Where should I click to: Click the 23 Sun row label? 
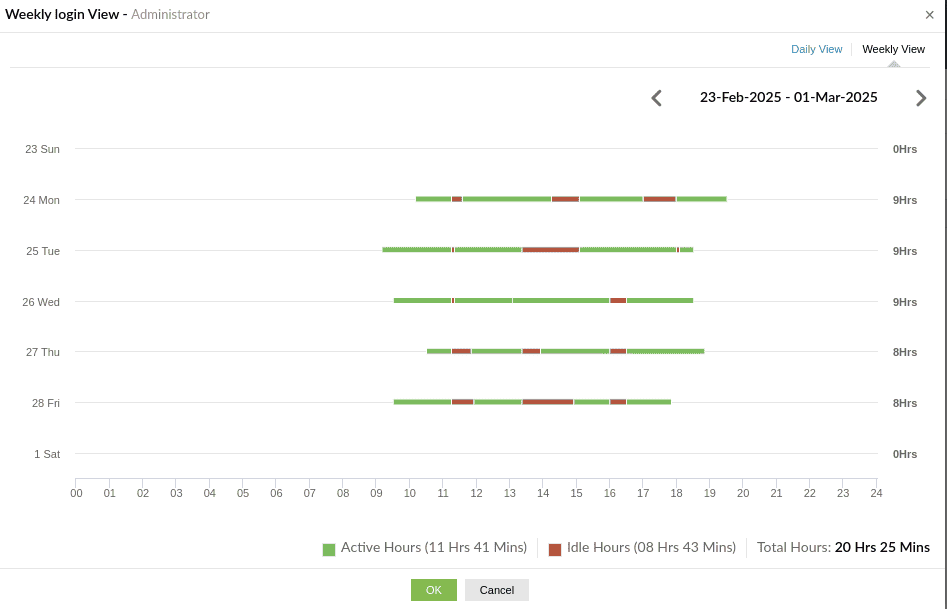42,148
